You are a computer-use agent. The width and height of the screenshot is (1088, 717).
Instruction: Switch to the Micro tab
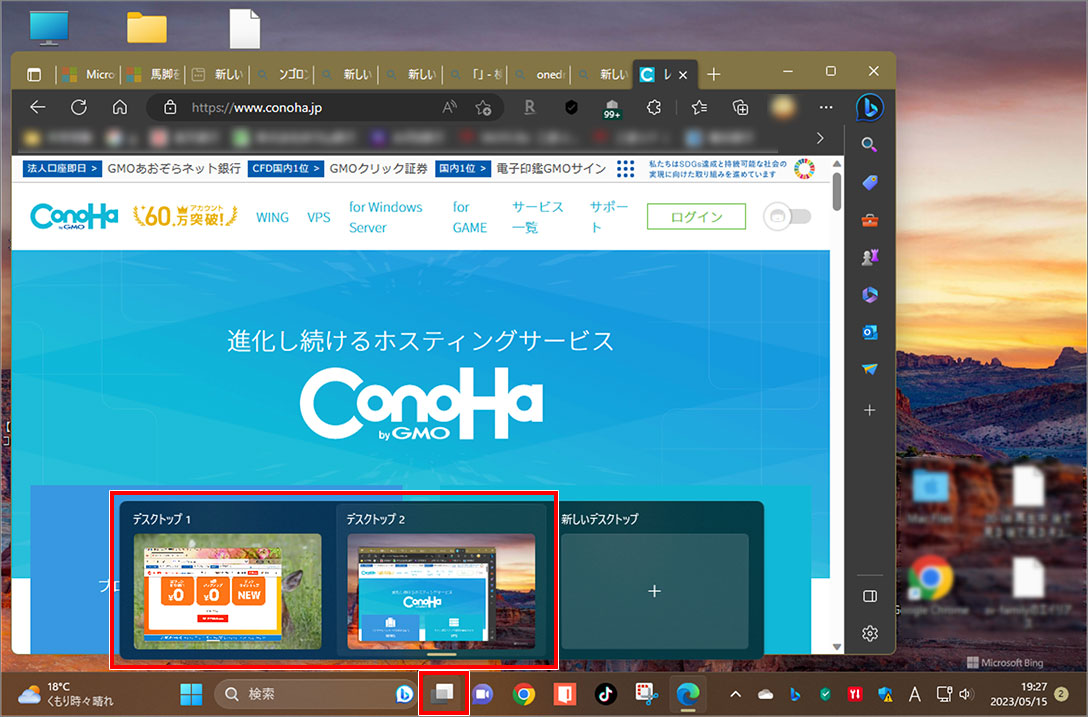point(87,74)
